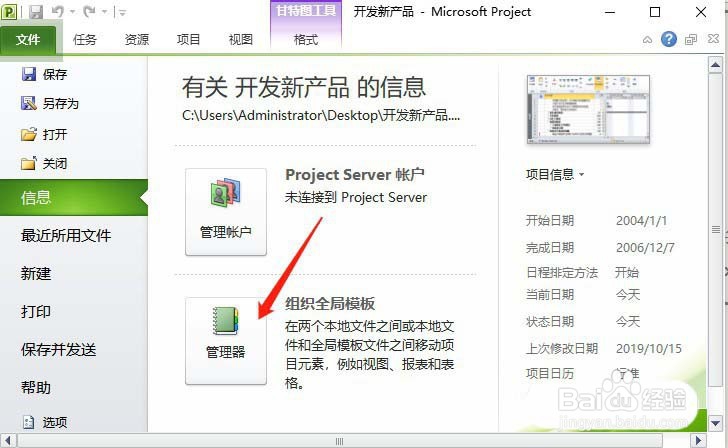728x448 pixels.
Task: Click the Save icon in quick access toolbar
Action: tap(36, 12)
